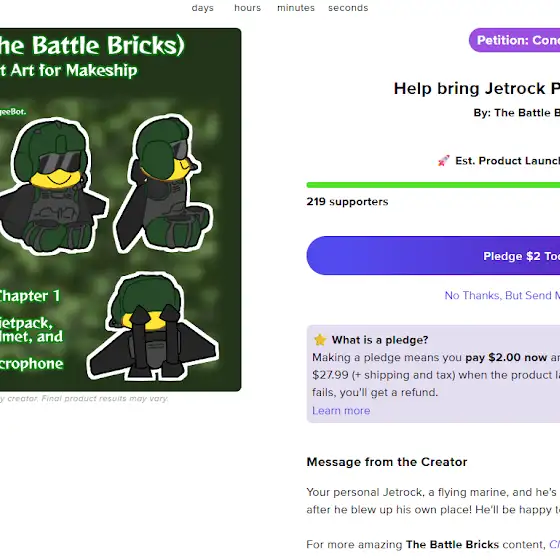Select the No Thanks, But Send link

point(502,295)
